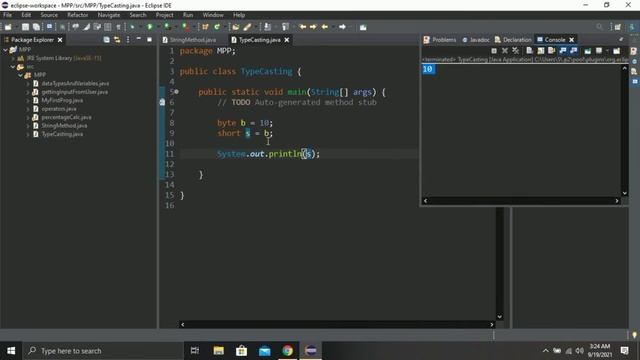This screenshot has width=640, height=360.
Task: Click Remove All Terminated Launches double-X icon
Action: coord(516,51)
